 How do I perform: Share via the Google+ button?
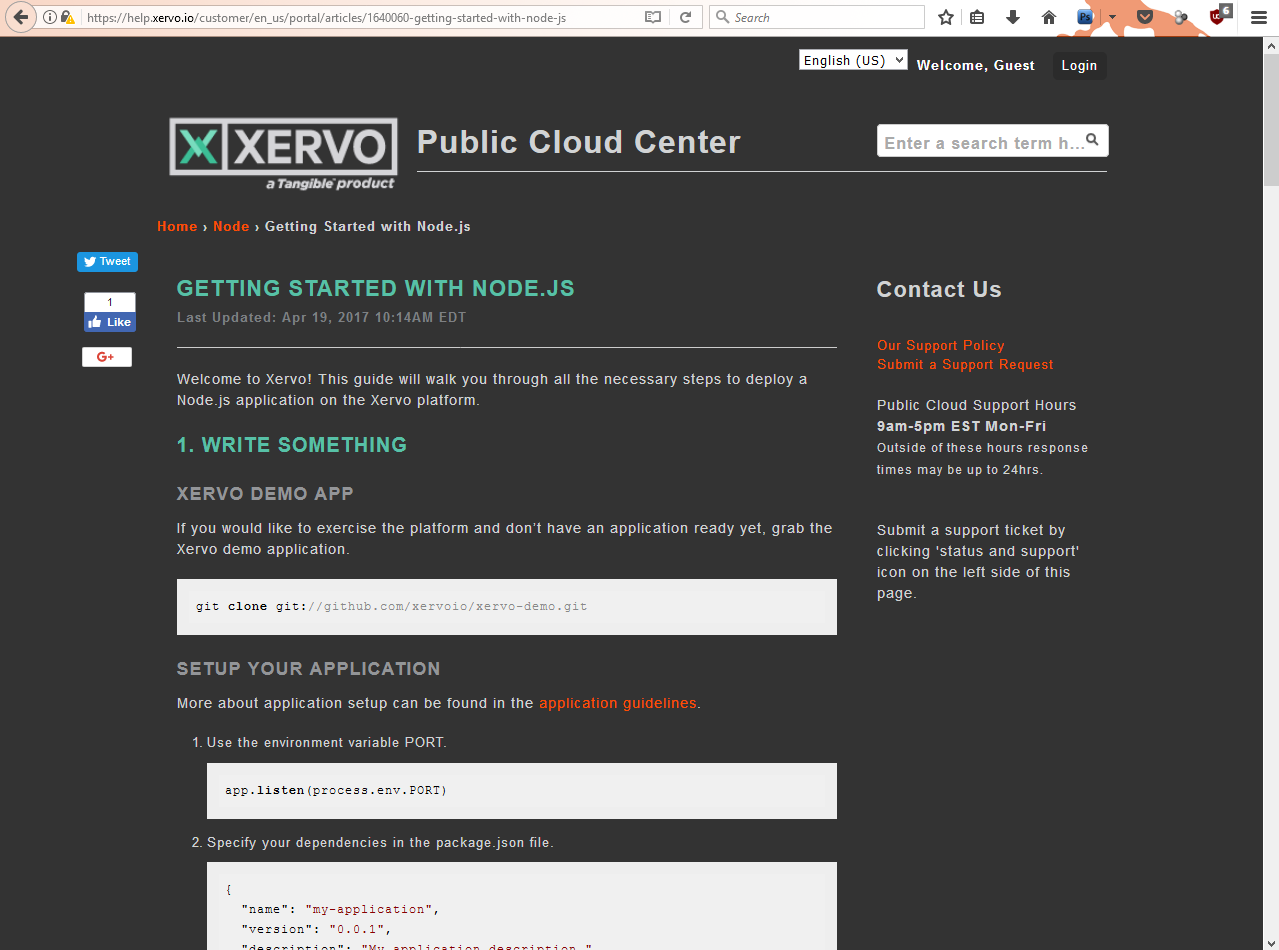point(107,357)
